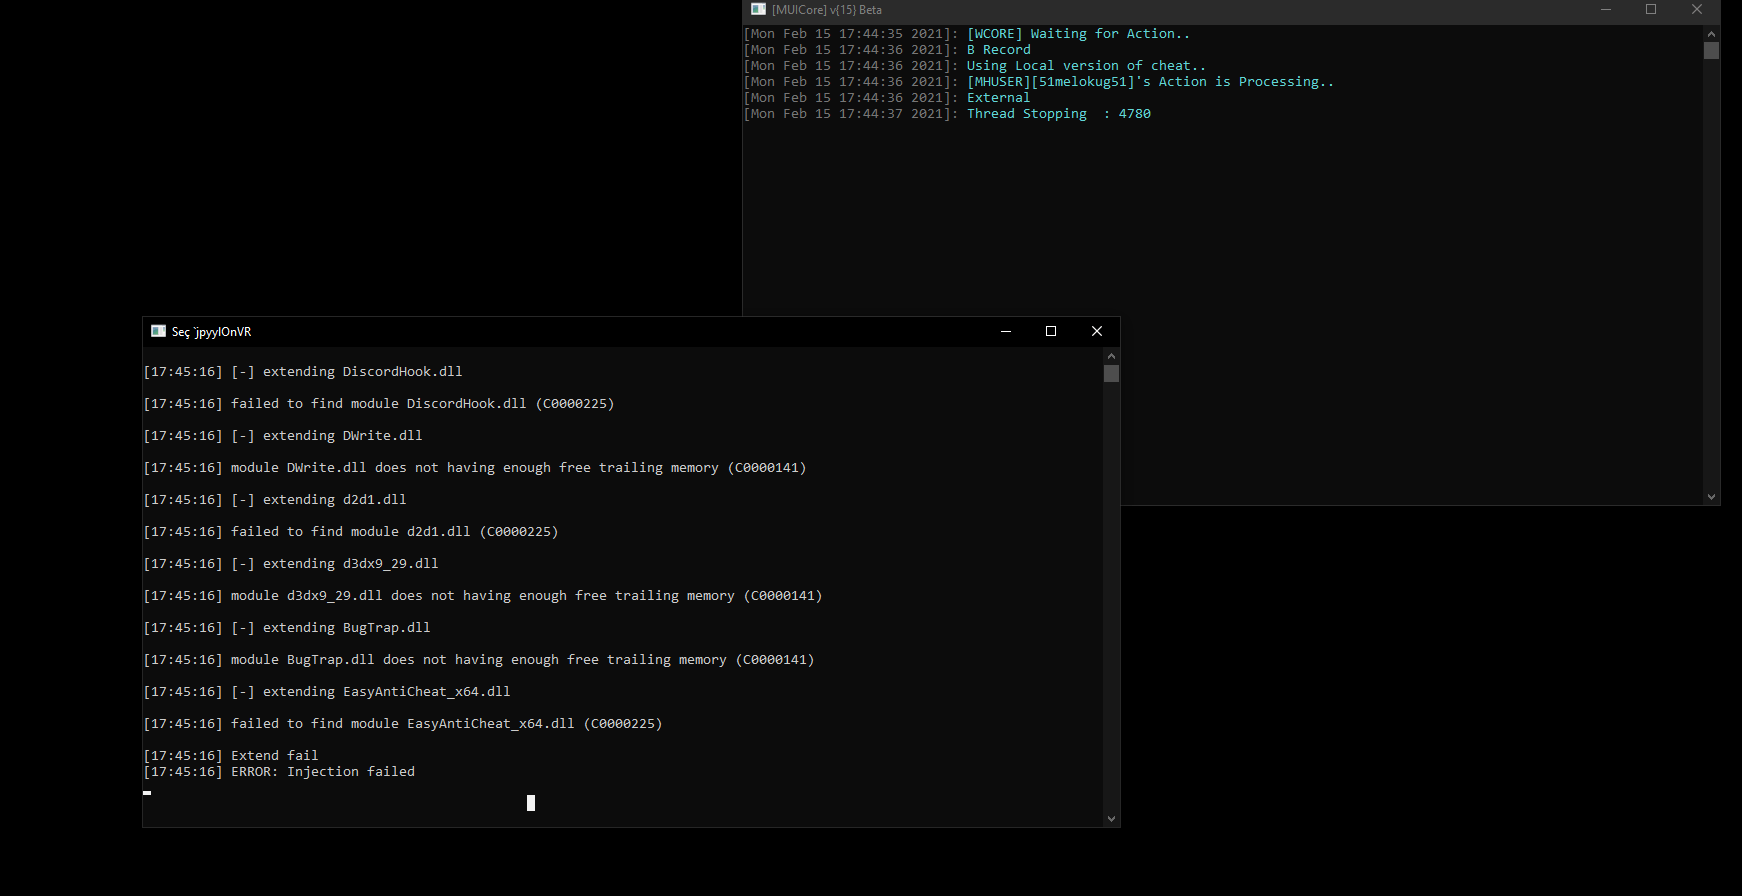This screenshot has width=1742, height=896.
Task: Click the '[MHUSER][51melokug51]'s Action is Processing' line
Action: [x=1038, y=82]
